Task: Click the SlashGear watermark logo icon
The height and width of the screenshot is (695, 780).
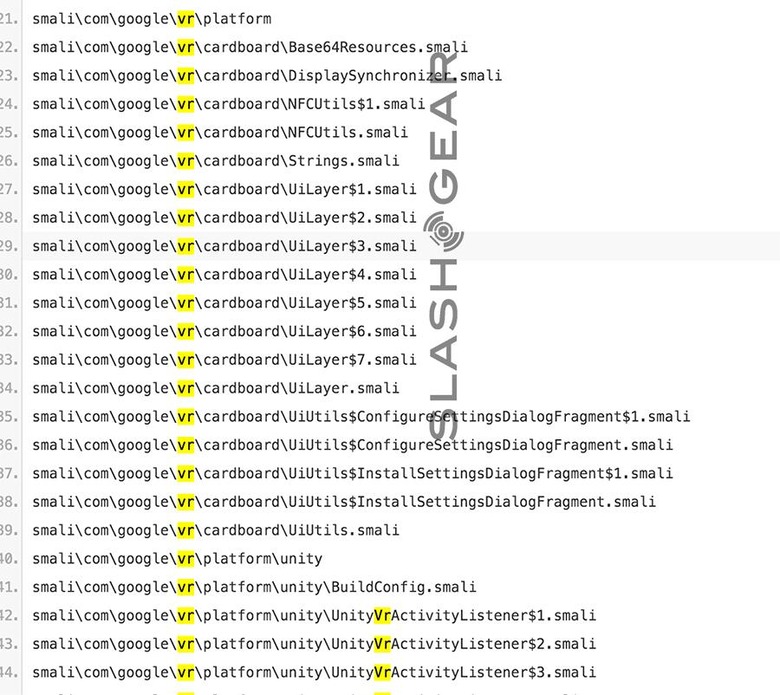Action: (x=443, y=231)
